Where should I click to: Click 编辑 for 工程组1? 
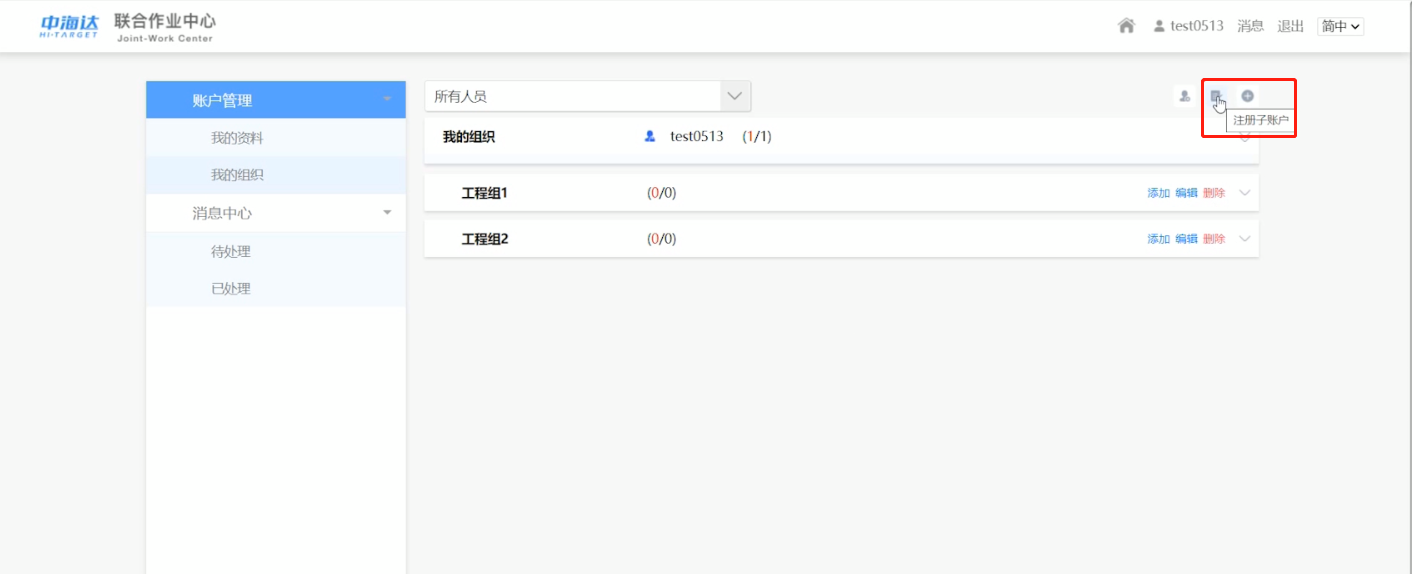[1186, 193]
